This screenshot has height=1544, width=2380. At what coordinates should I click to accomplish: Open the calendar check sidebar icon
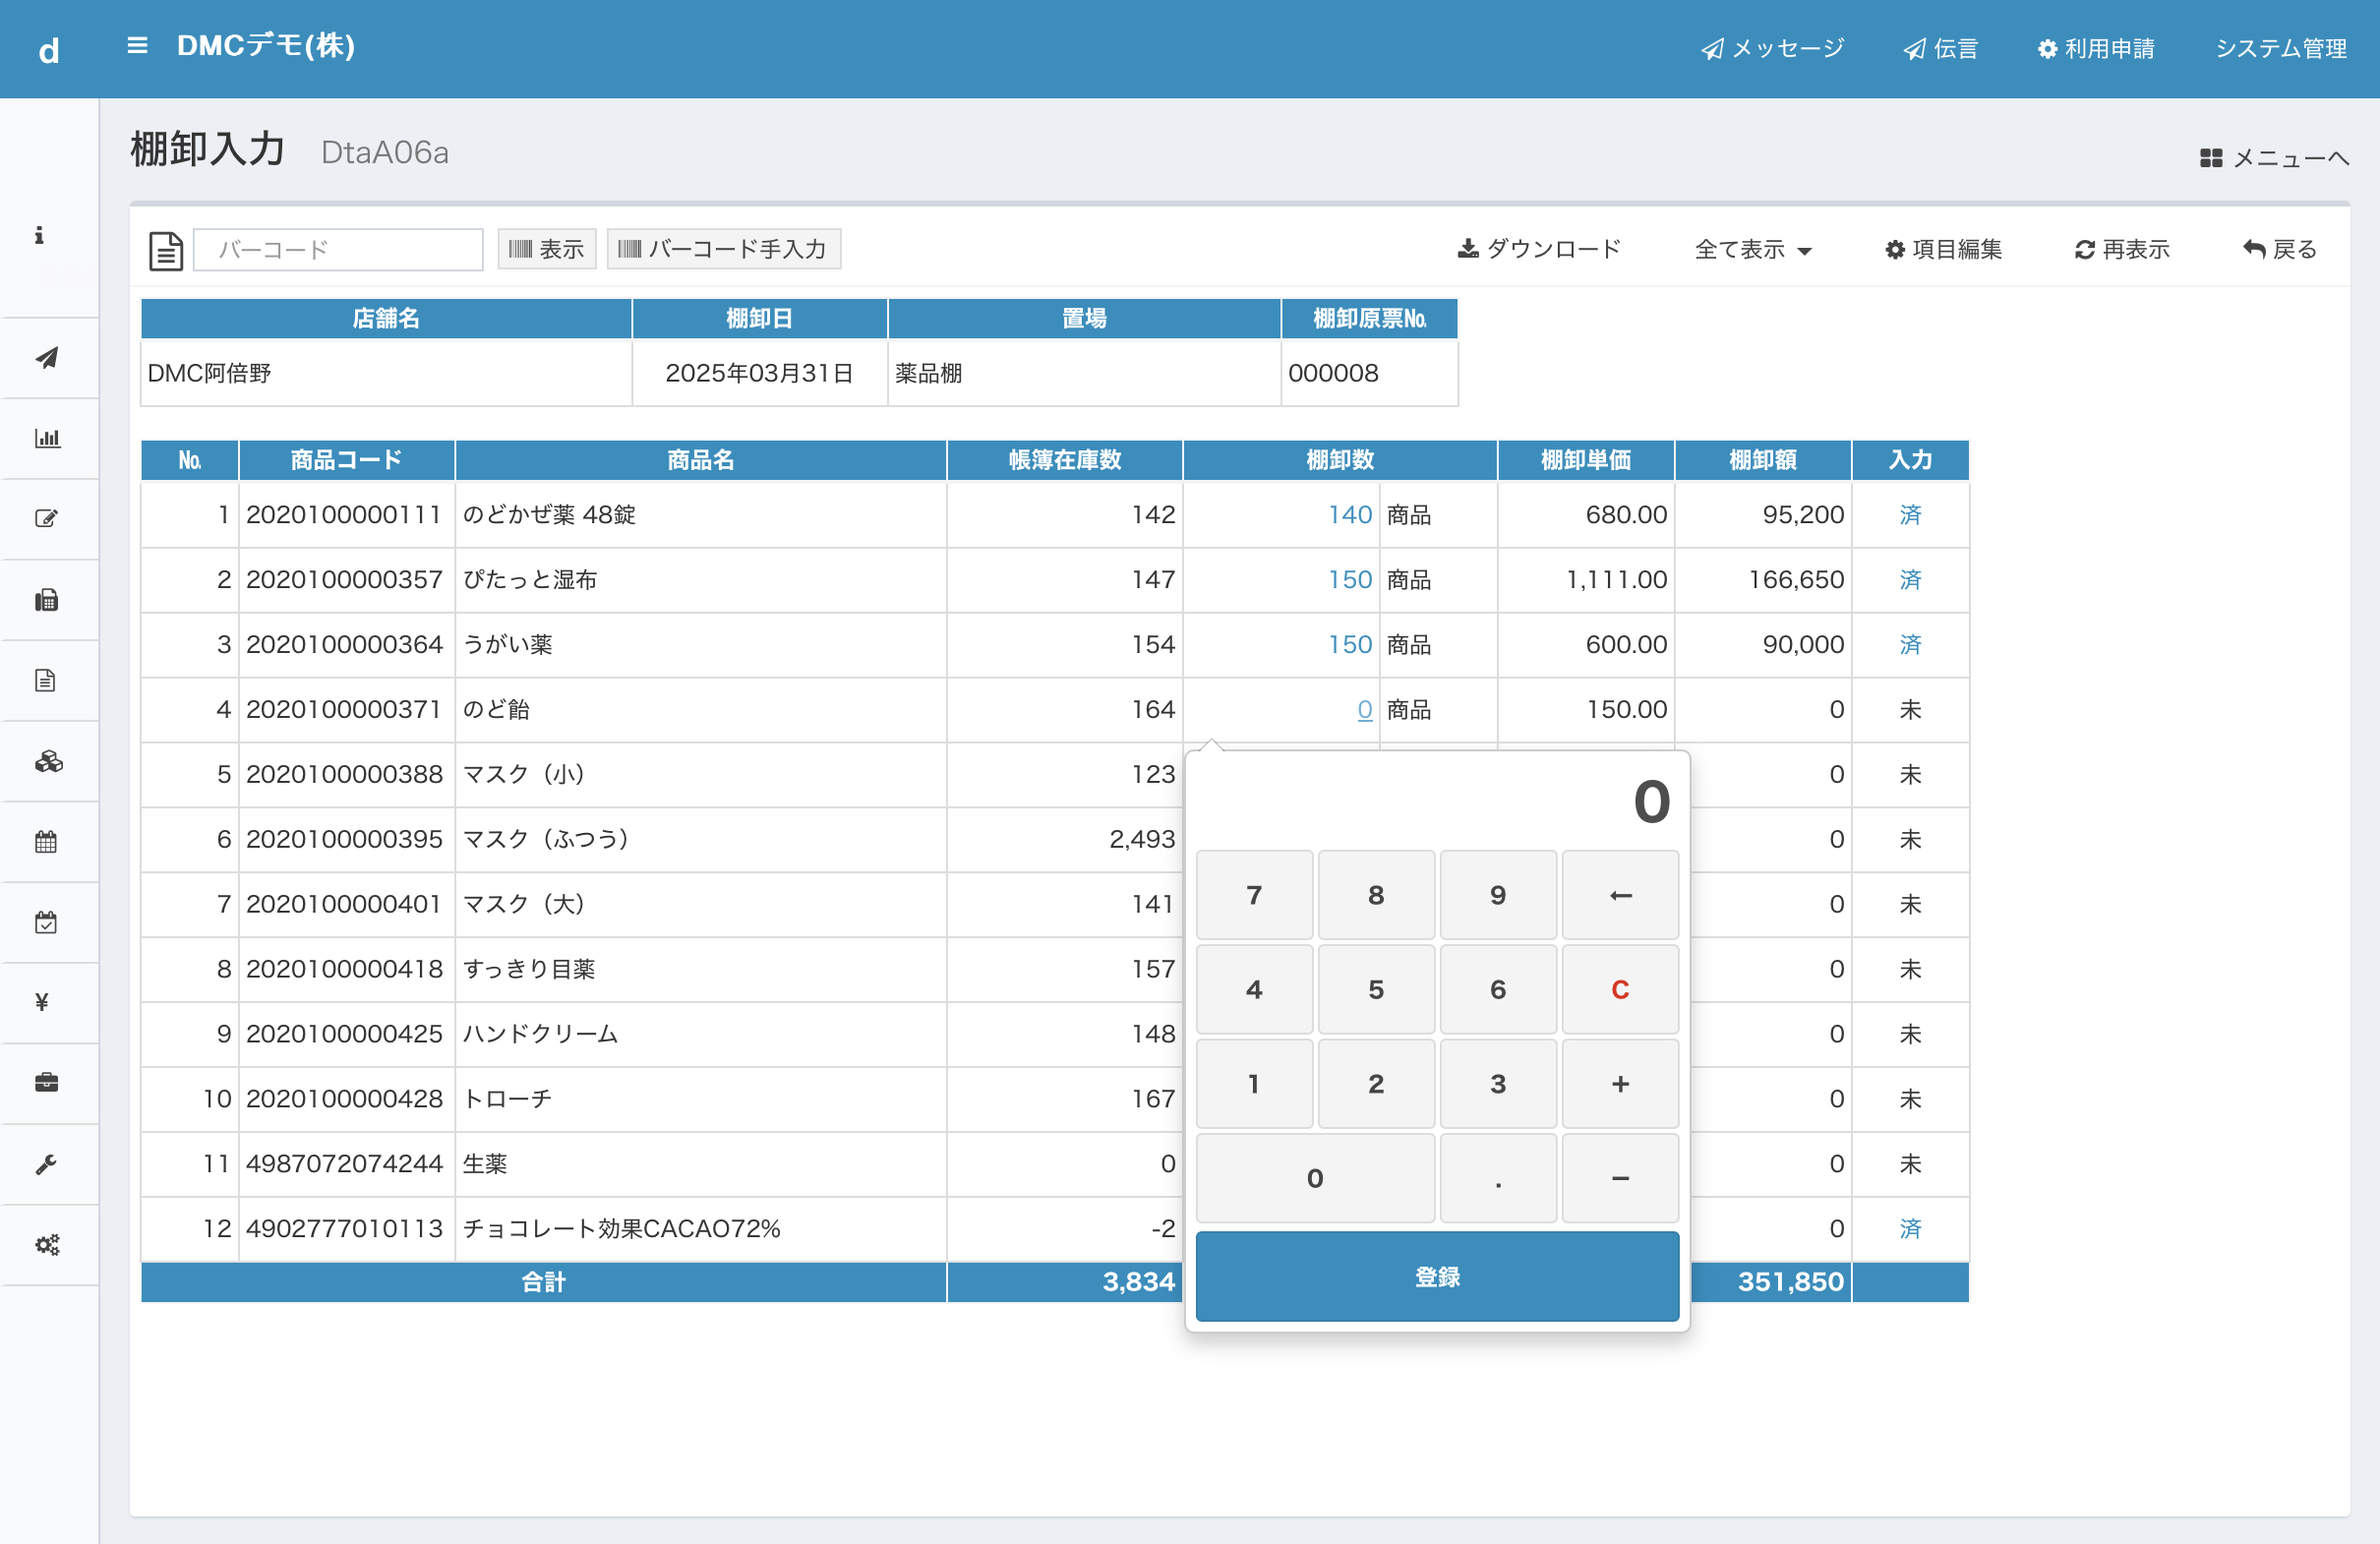click(46, 922)
